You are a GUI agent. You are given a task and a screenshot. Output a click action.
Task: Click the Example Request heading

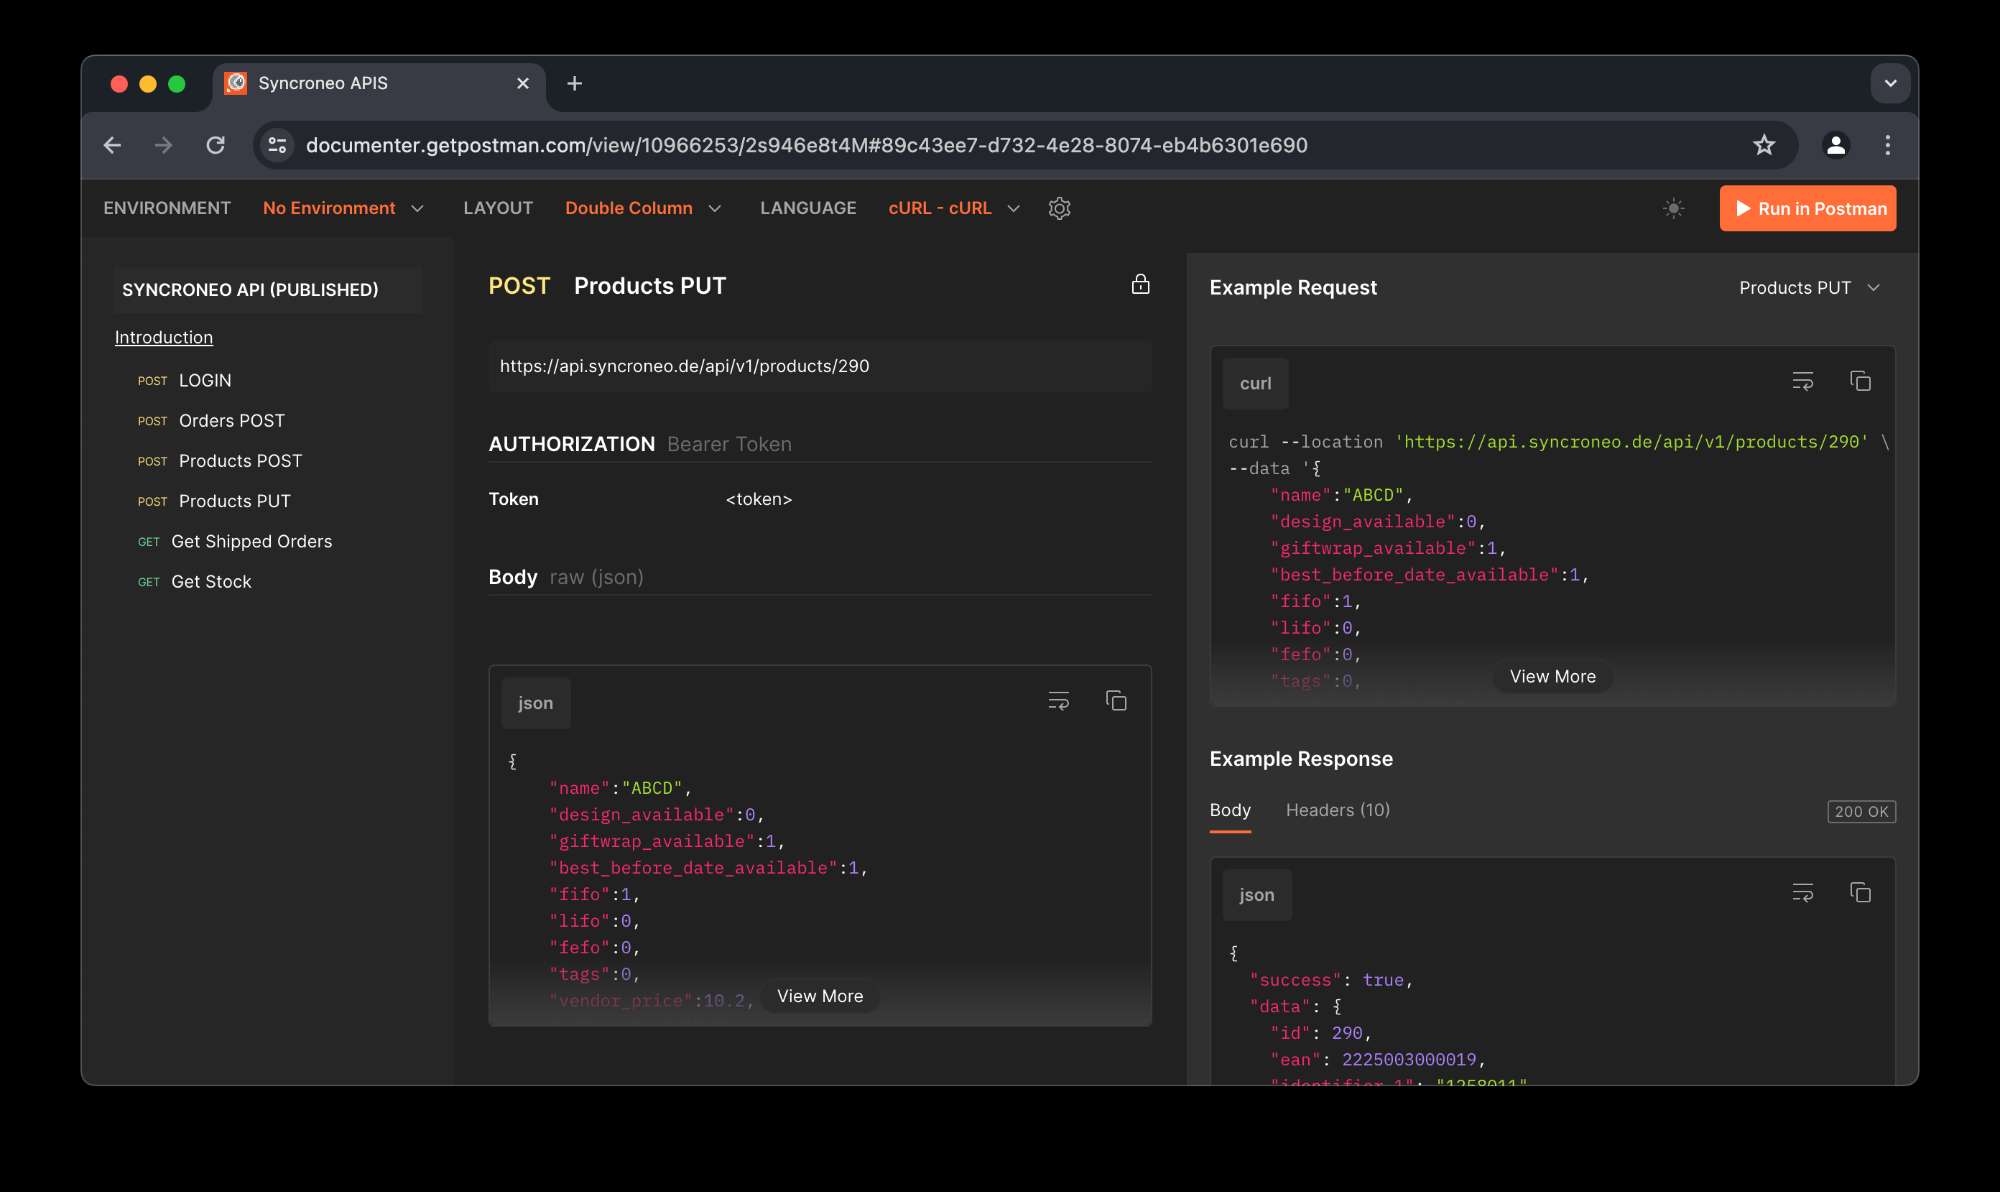[1293, 288]
